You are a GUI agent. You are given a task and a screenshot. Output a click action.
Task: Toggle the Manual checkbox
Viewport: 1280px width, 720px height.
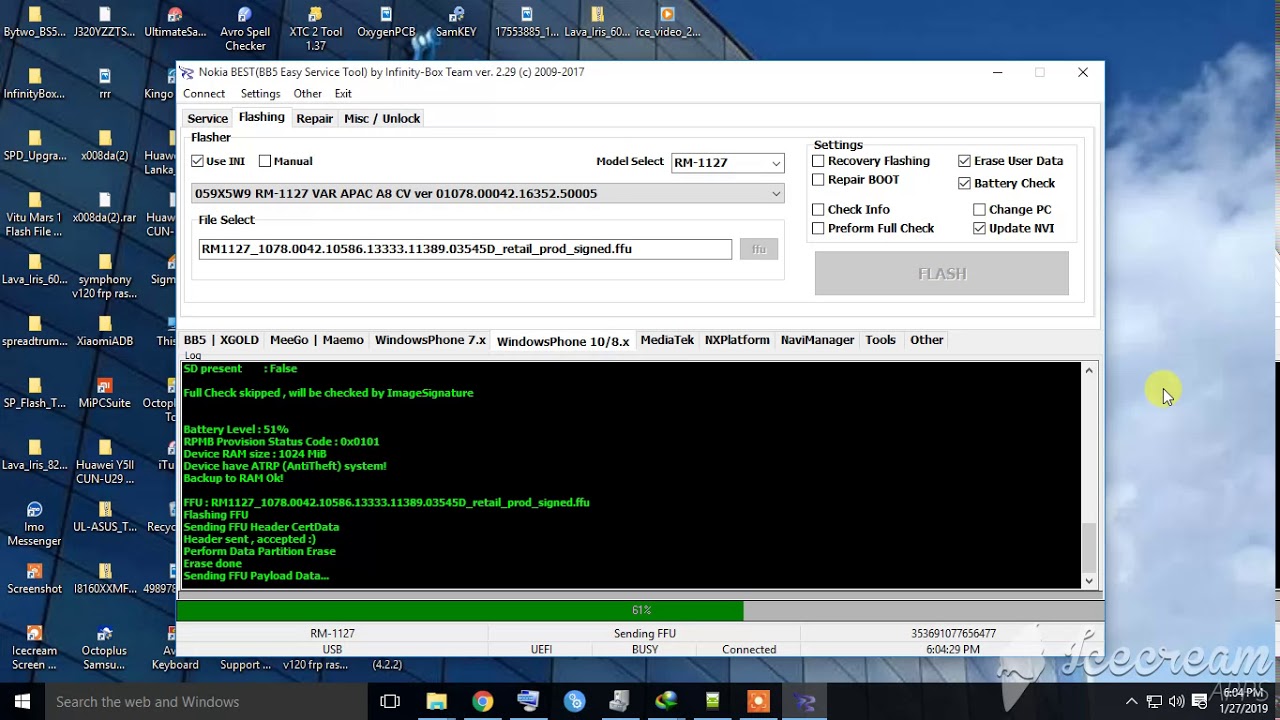[x=265, y=161]
